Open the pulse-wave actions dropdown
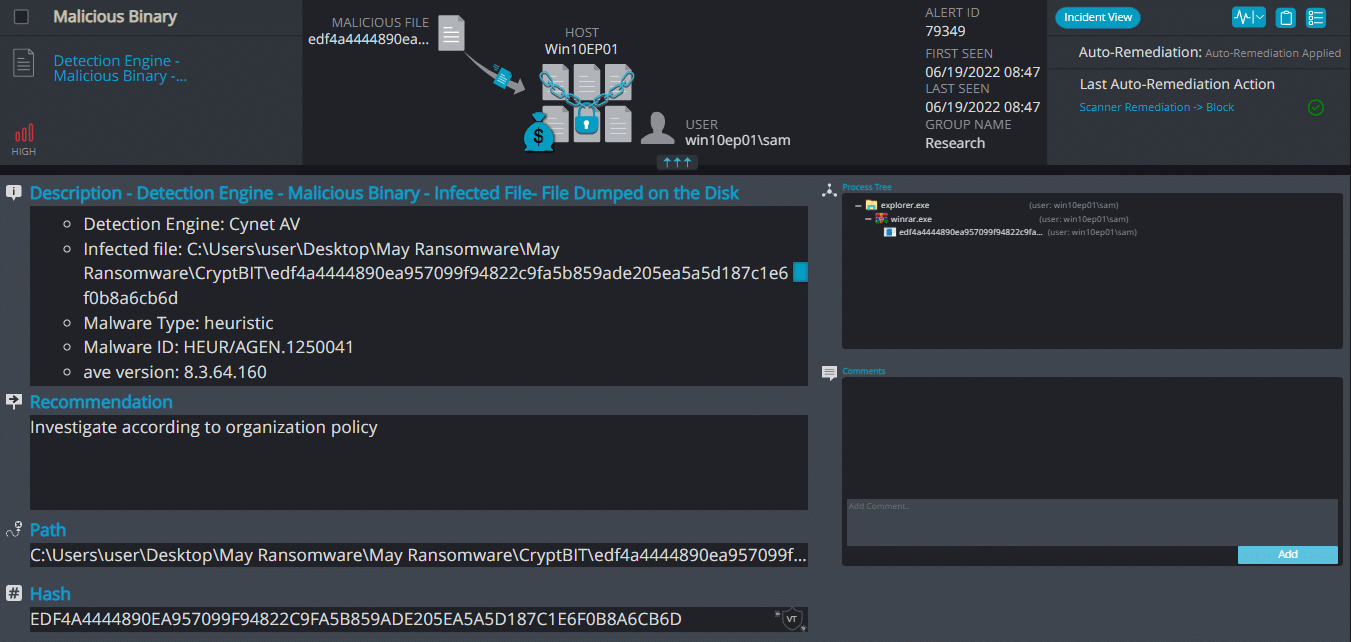This screenshot has width=1351, height=642. [x=1249, y=17]
